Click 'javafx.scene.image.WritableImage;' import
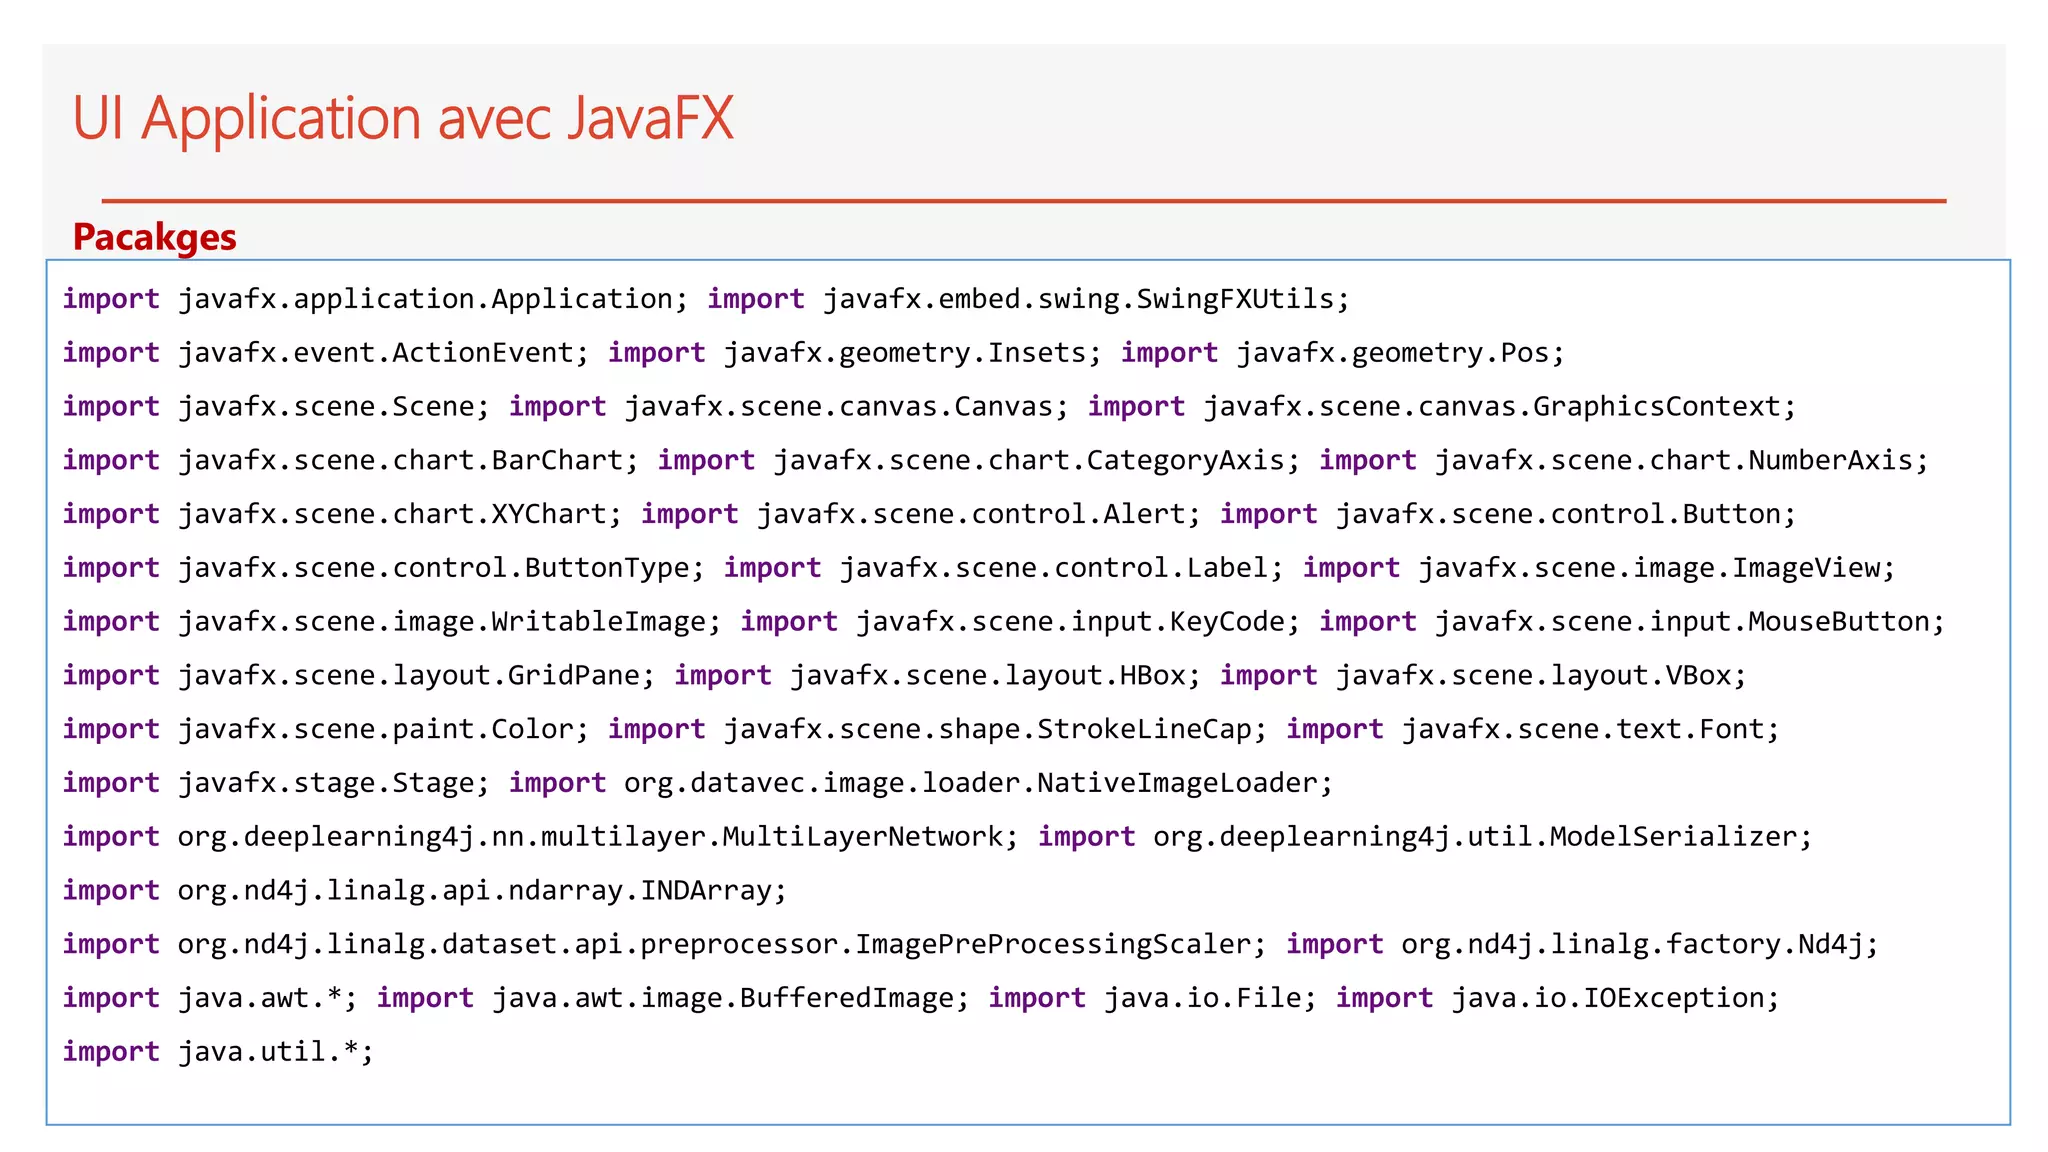 pos(450,623)
